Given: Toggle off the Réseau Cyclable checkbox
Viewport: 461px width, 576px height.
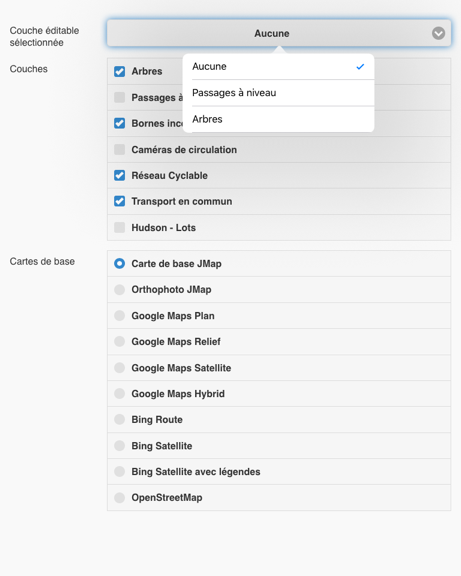Looking at the screenshot, I should pyautogui.click(x=119, y=175).
